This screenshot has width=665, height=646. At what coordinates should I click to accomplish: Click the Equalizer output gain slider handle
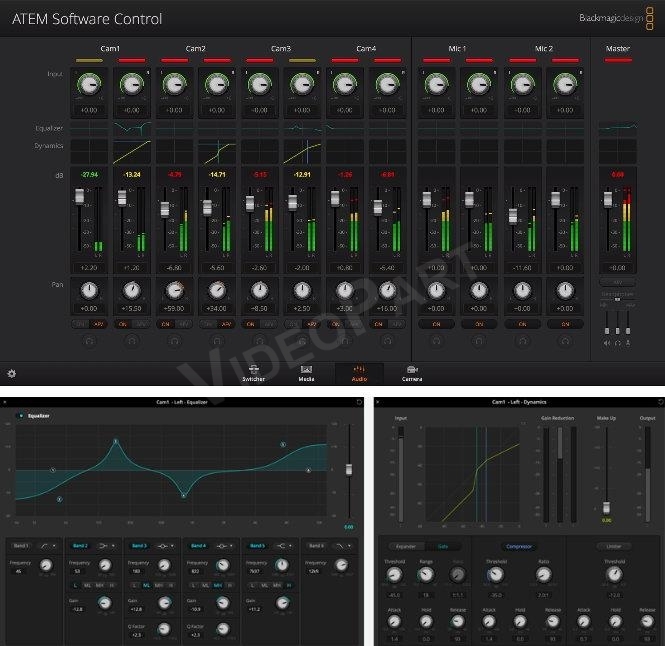pyautogui.click(x=349, y=470)
